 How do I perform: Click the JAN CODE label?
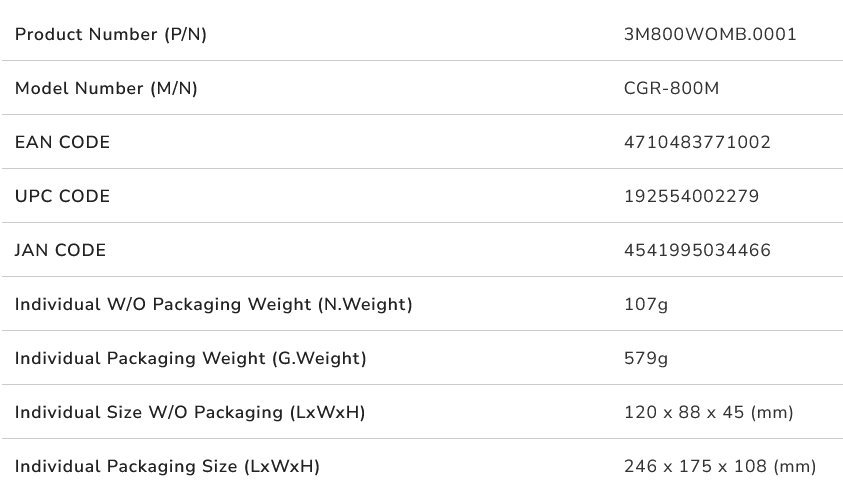[60, 250]
